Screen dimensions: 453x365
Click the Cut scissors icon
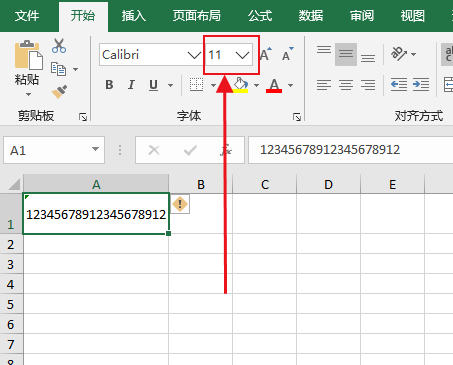click(x=59, y=46)
